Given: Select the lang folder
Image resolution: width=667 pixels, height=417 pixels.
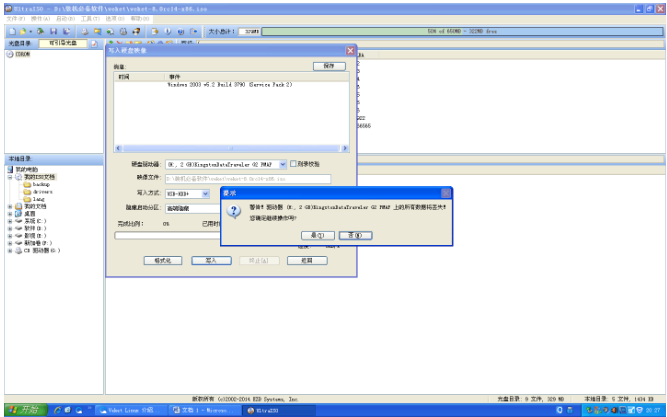Looking at the screenshot, I should pos(34,199).
